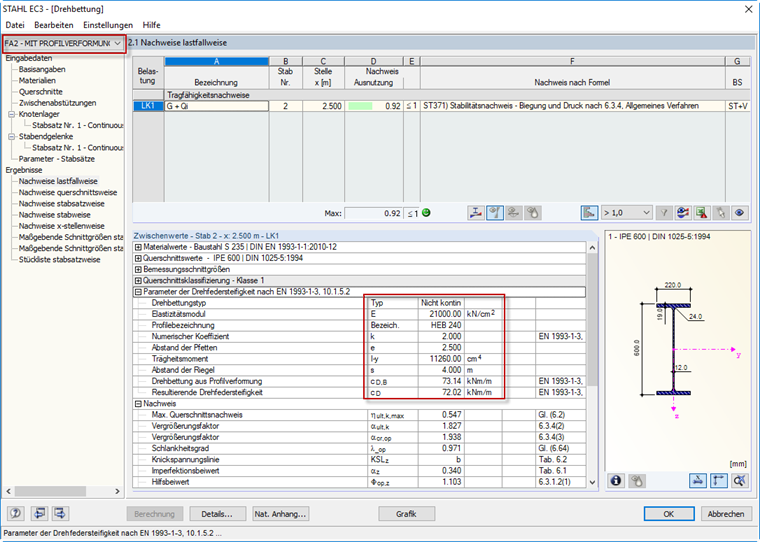The image size is (760, 542).
Task: Open the help icon at bottom left
Action: point(16,513)
